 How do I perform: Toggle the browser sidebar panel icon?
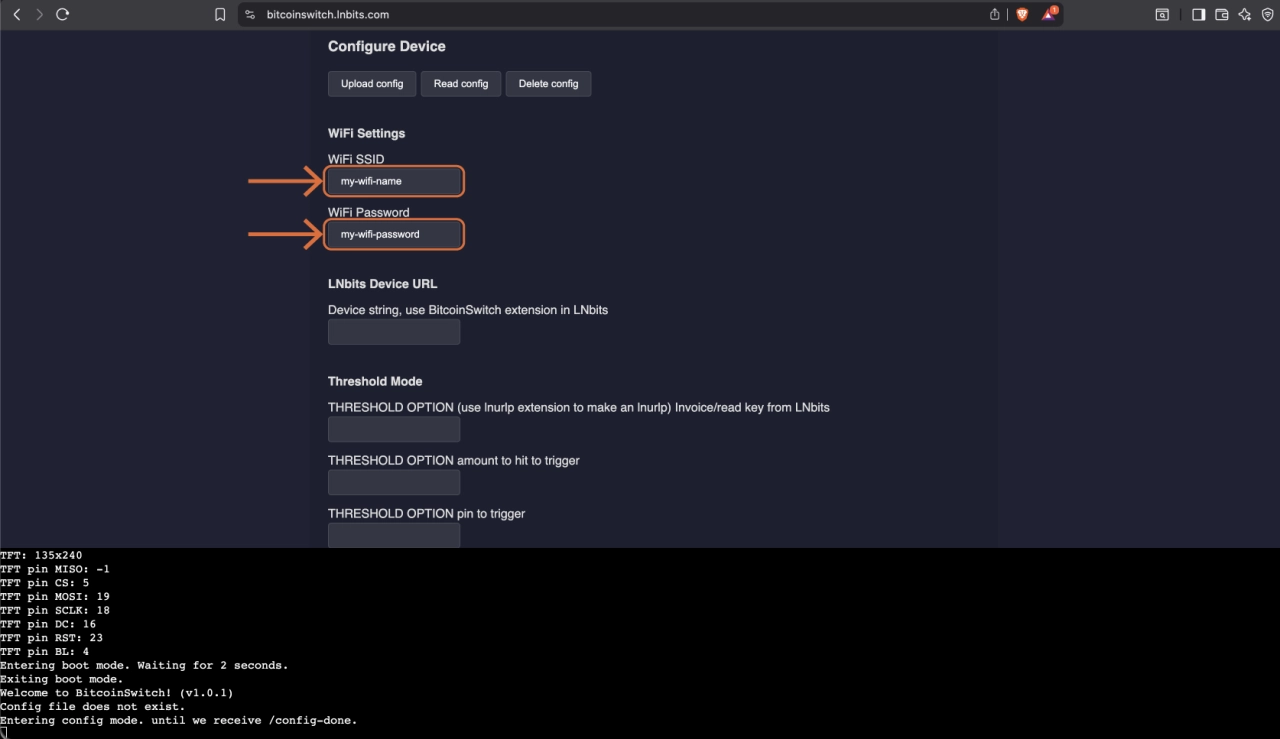point(1198,15)
